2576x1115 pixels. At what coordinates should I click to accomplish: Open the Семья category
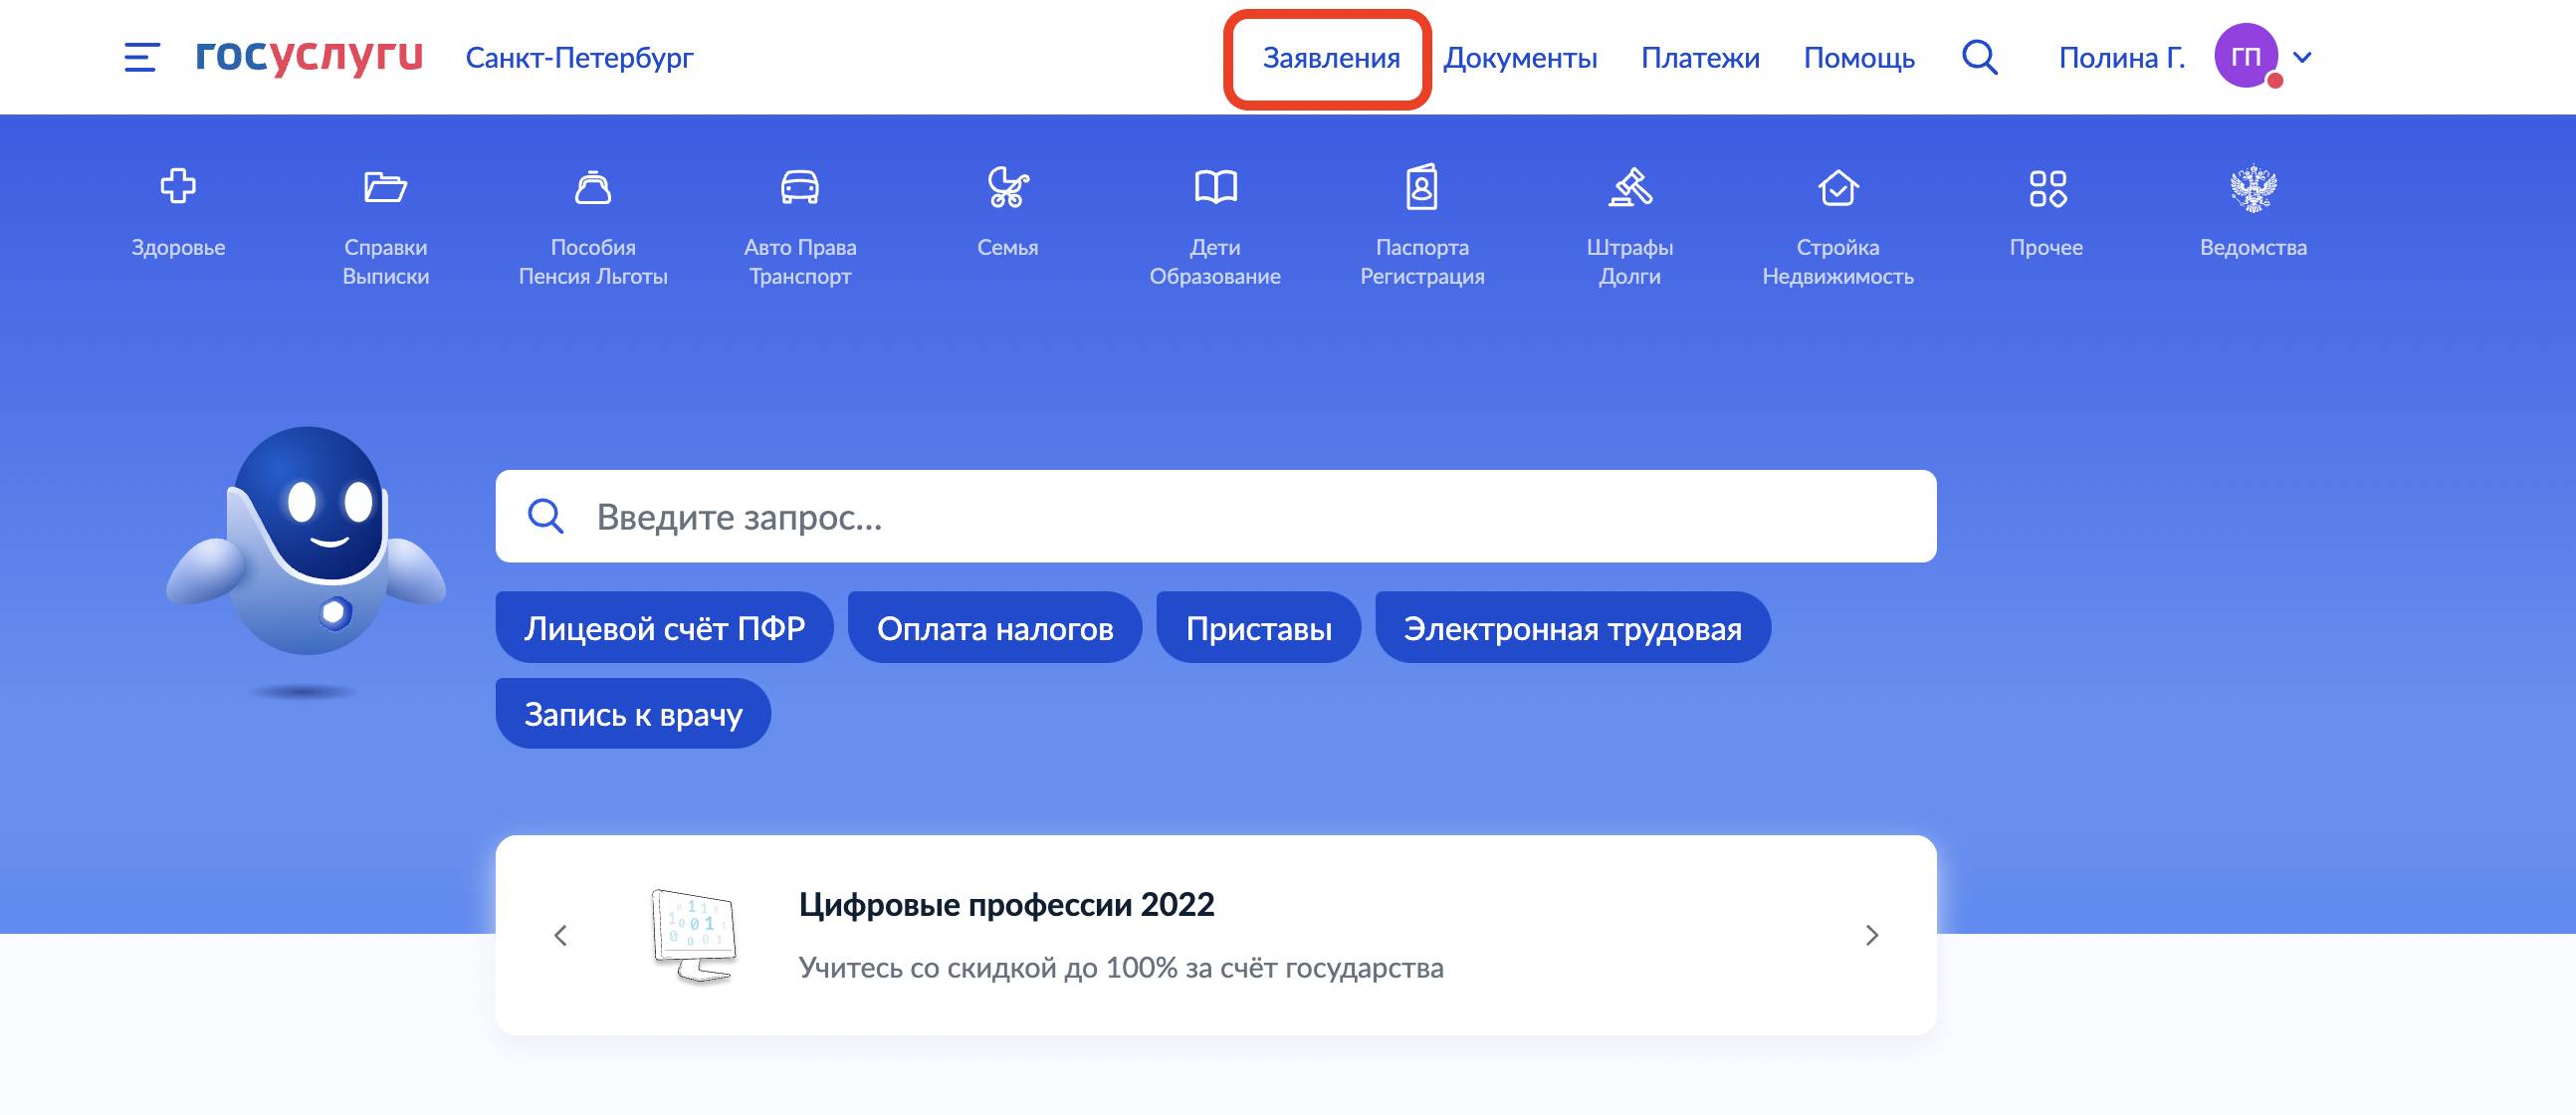(x=1007, y=212)
